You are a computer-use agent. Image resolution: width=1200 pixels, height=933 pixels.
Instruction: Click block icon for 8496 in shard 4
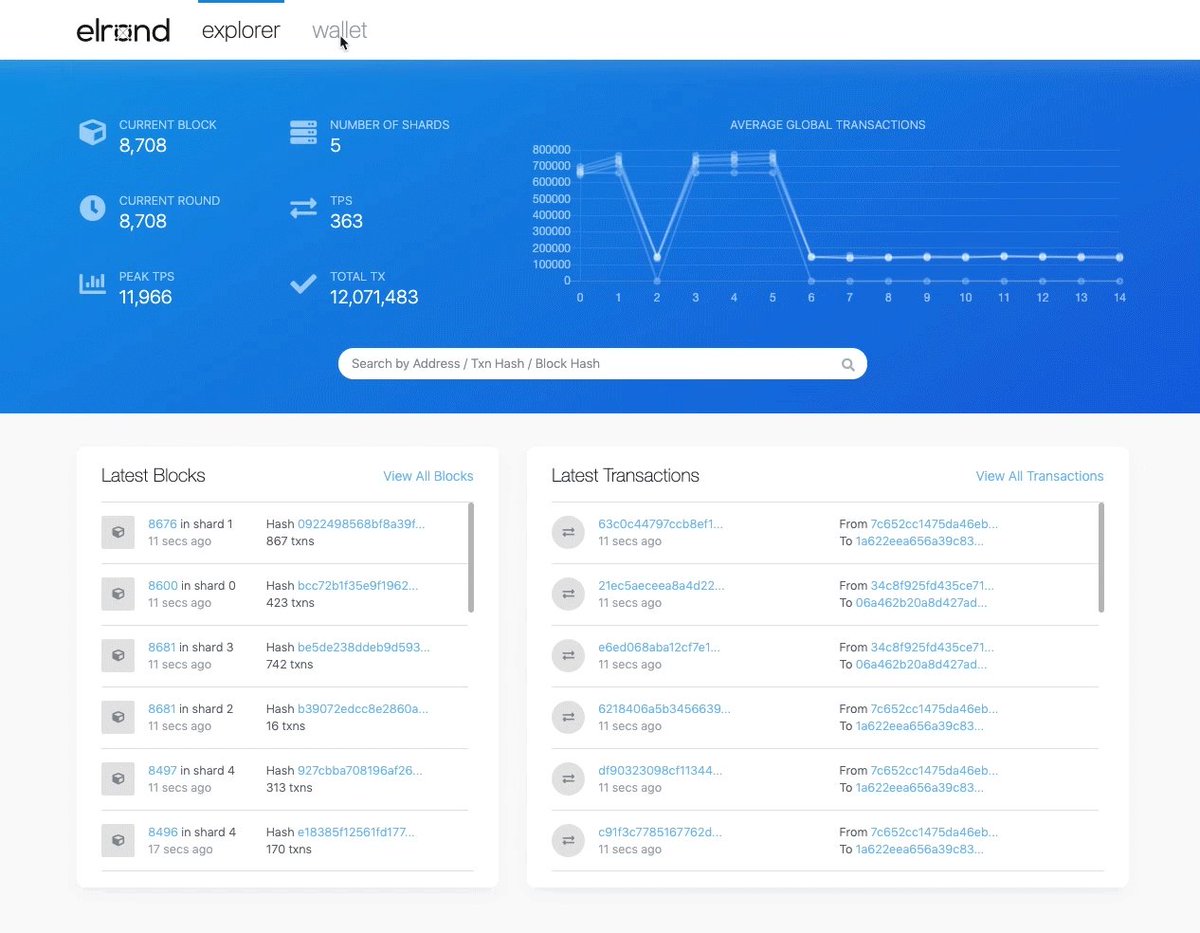[117, 841]
